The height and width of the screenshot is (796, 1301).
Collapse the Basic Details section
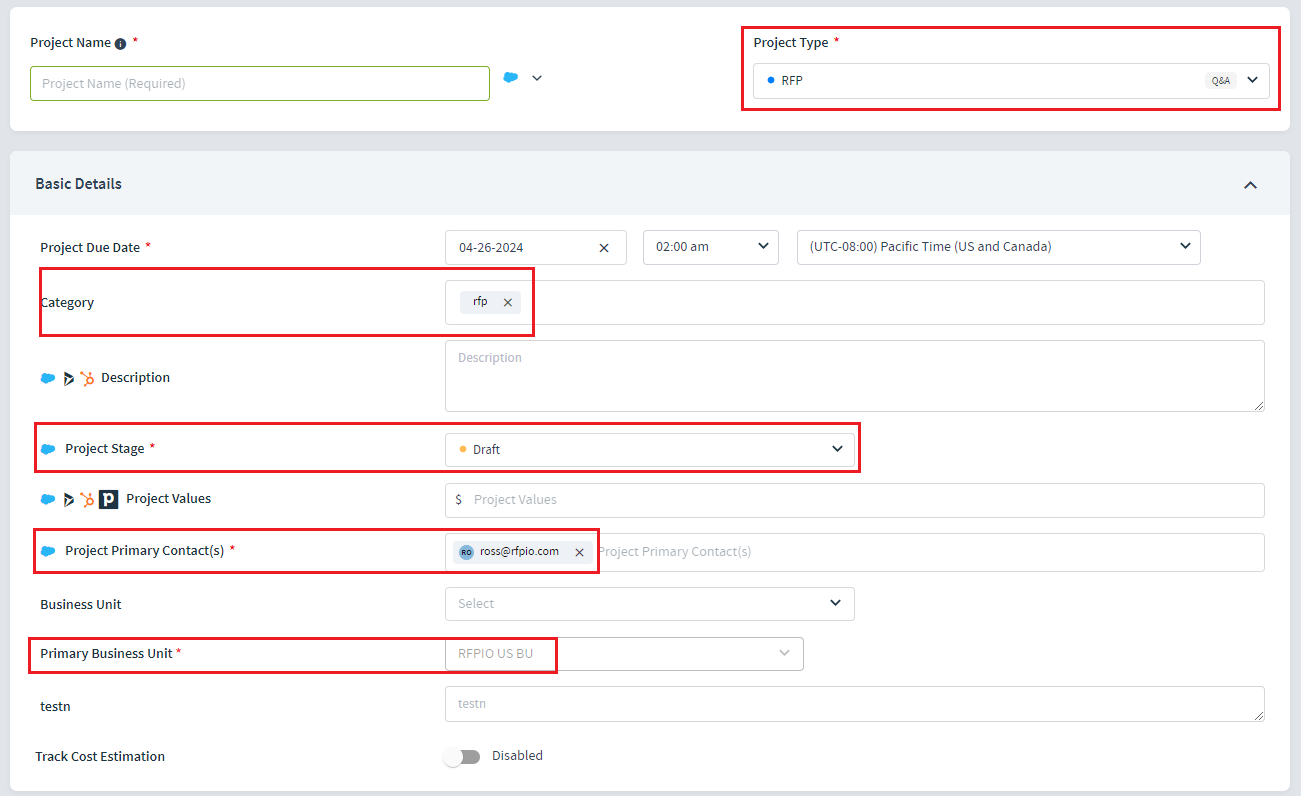click(x=1250, y=185)
